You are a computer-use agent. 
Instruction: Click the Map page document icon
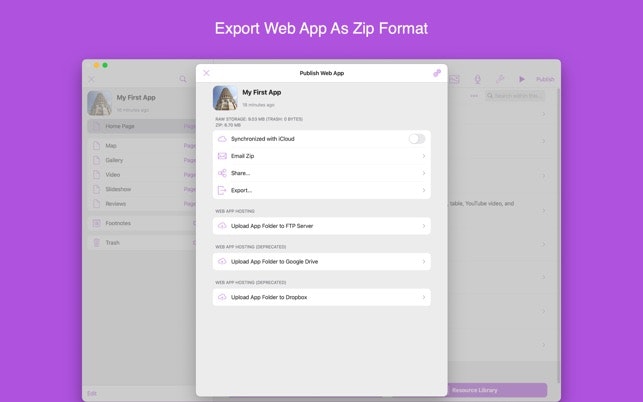[x=96, y=146]
